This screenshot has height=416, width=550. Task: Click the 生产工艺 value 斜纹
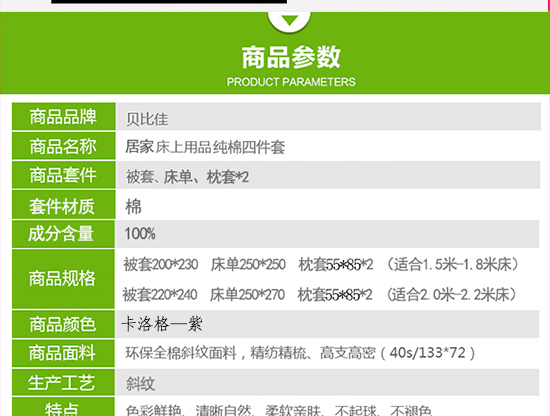coord(140,384)
